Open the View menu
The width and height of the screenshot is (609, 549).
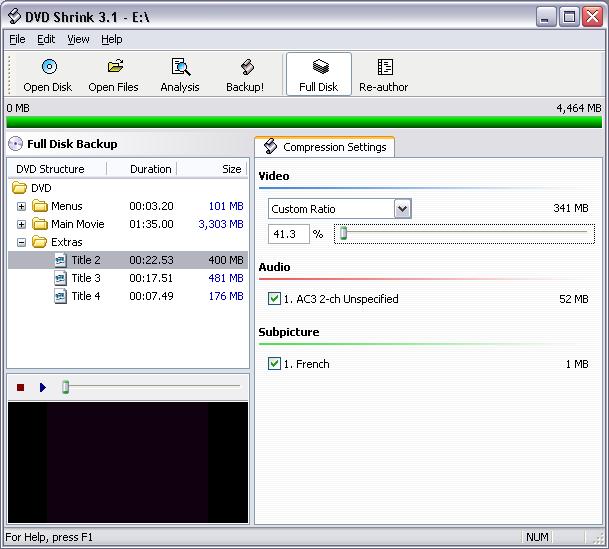[78, 39]
